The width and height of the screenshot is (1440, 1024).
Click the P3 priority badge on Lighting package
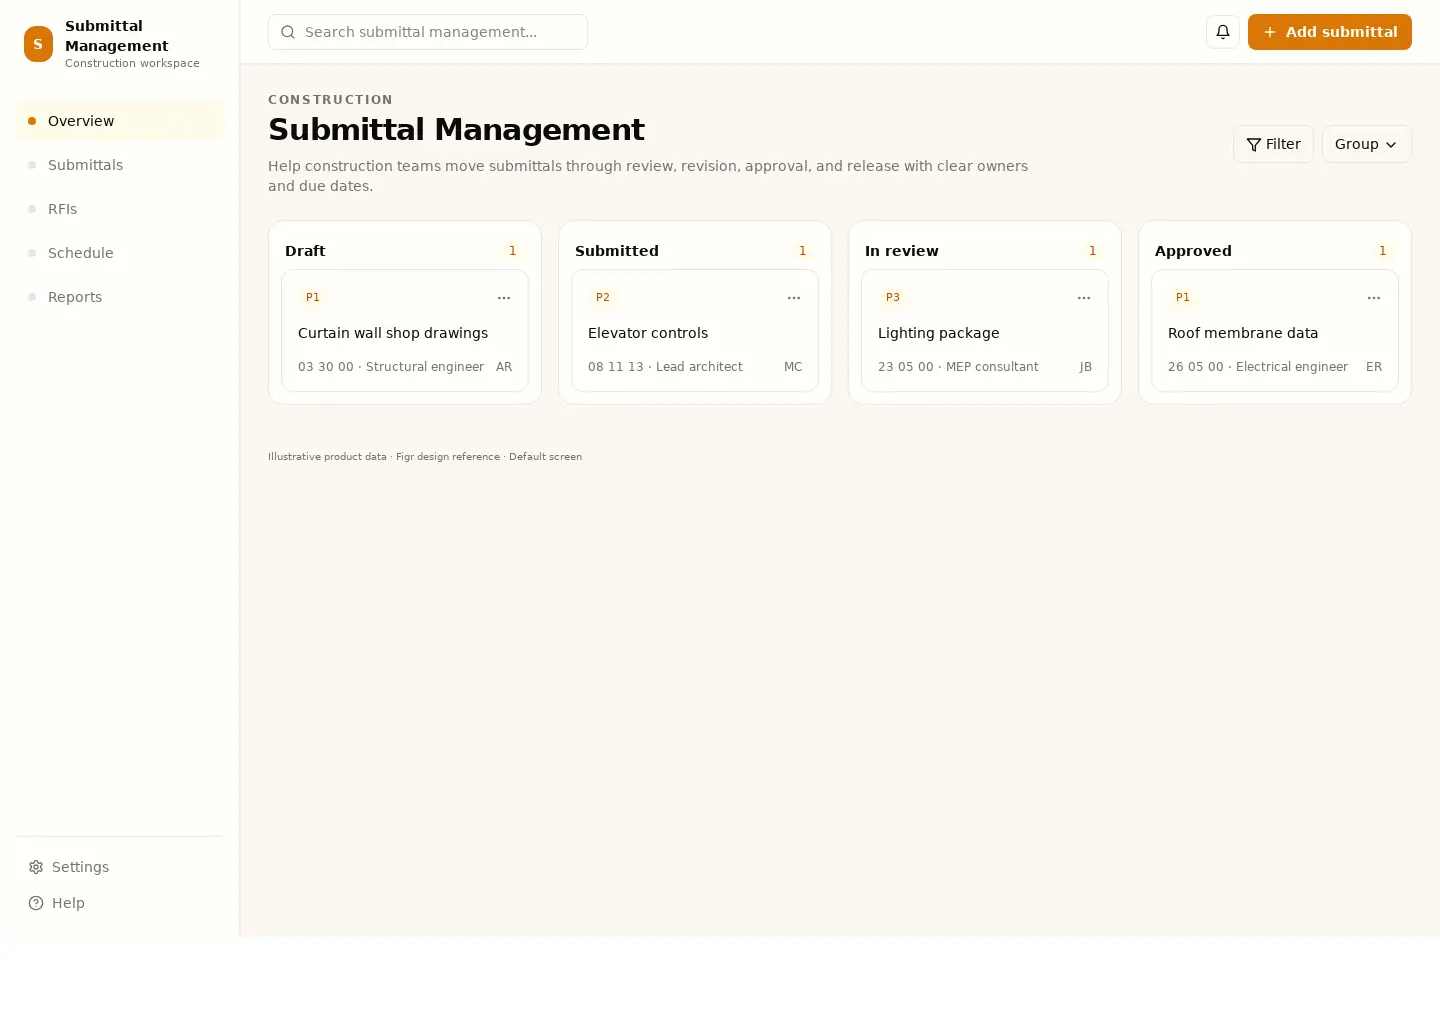click(x=893, y=297)
